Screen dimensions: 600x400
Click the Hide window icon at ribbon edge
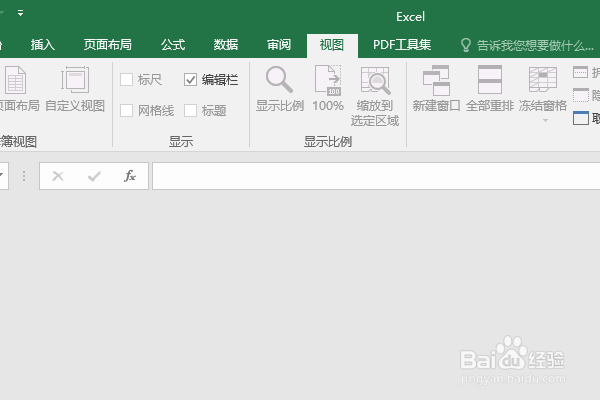tap(580, 95)
